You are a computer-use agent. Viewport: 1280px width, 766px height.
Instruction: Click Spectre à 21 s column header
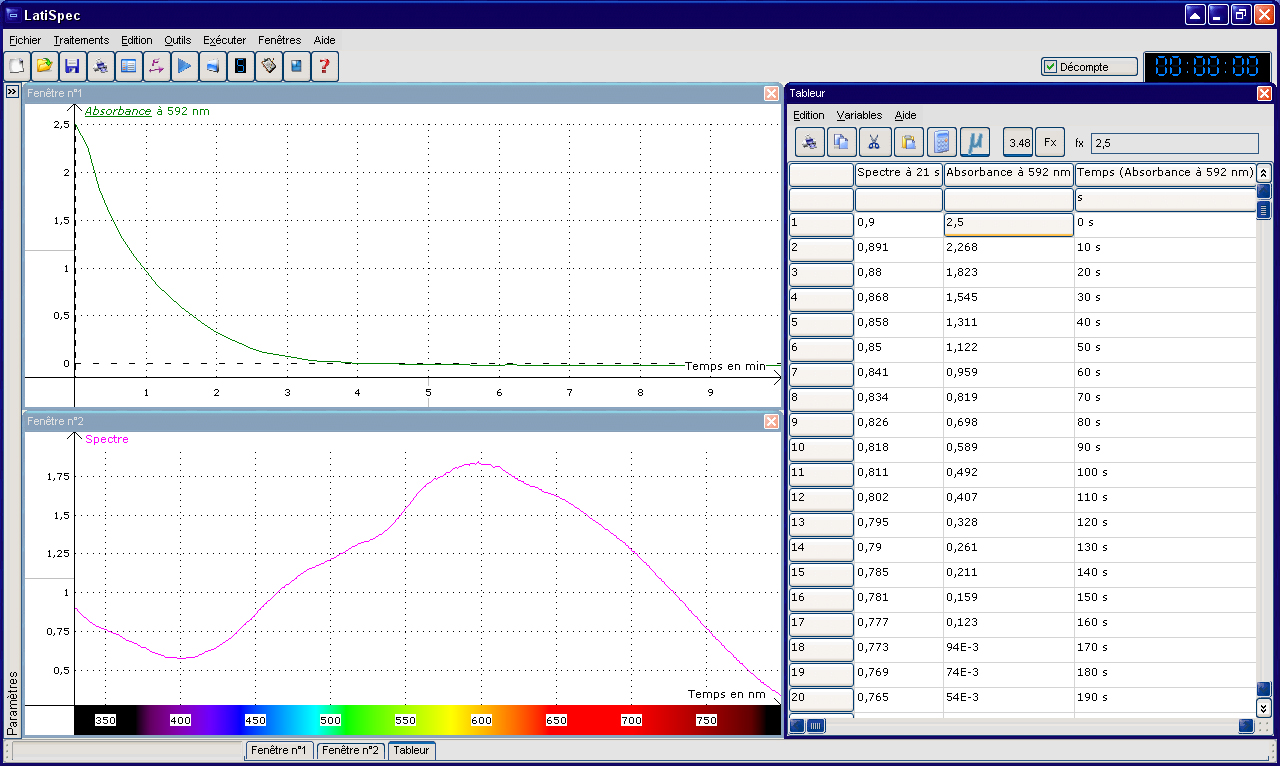tap(899, 173)
